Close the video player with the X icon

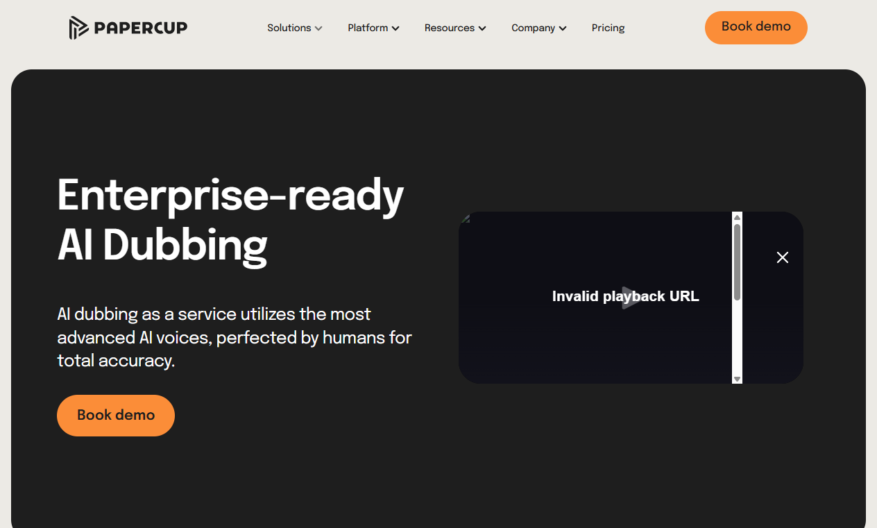click(782, 257)
